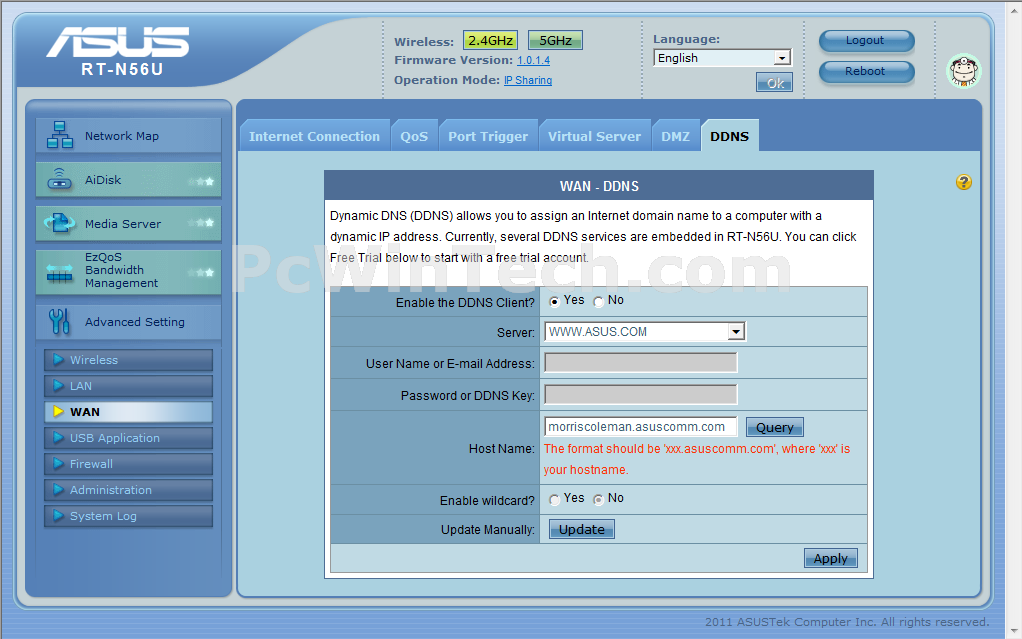
Task: Switch to the DMZ tab
Action: (x=675, y=136)
